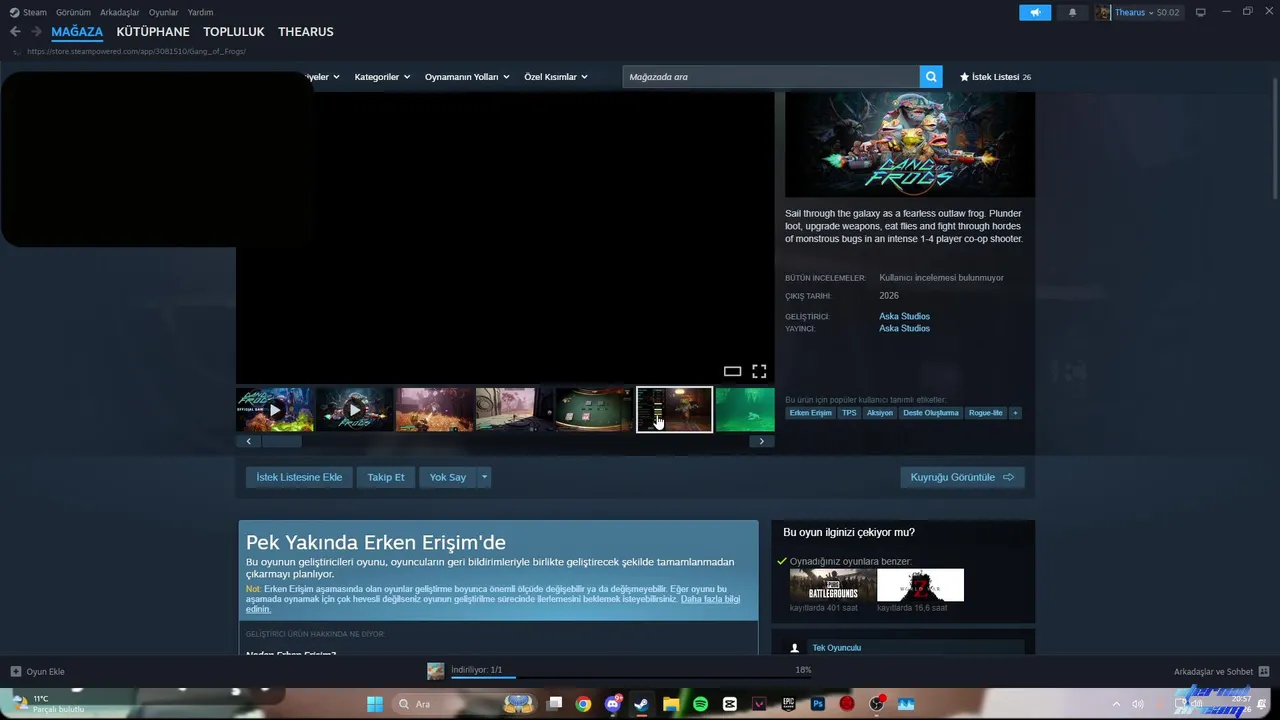Expand the Özel Kısımlar menu
Viewport: 1280px width, 720px height.
(x=556, y=77)
